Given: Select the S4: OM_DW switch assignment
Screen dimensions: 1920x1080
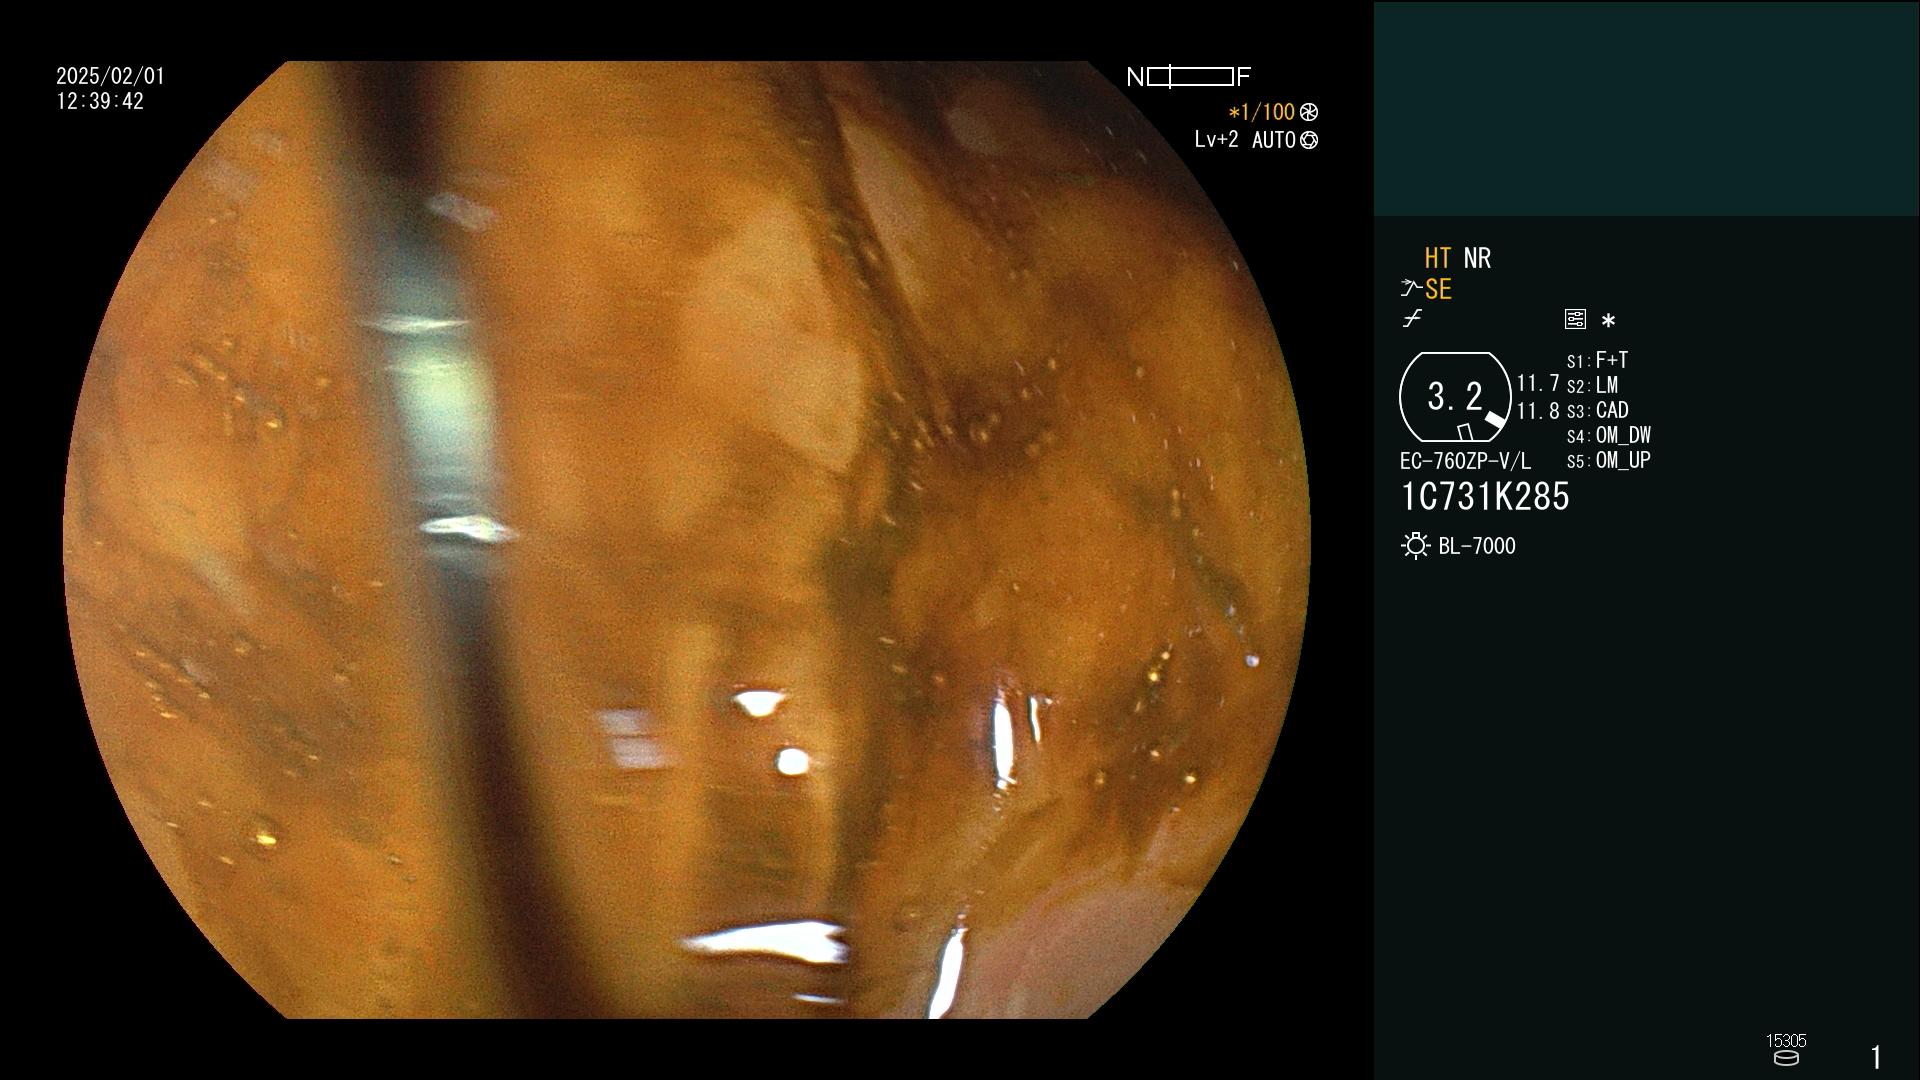Looking at the screenshot, I should tap(1609, 435).
